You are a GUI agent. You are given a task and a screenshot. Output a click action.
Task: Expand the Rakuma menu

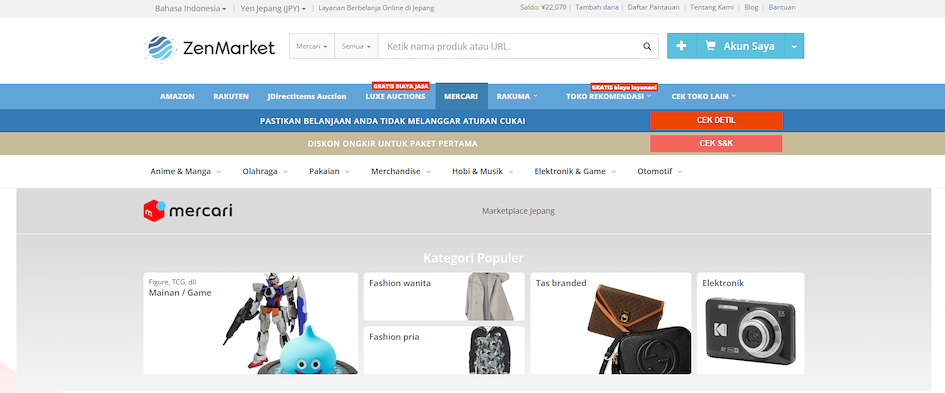[517, 96]
